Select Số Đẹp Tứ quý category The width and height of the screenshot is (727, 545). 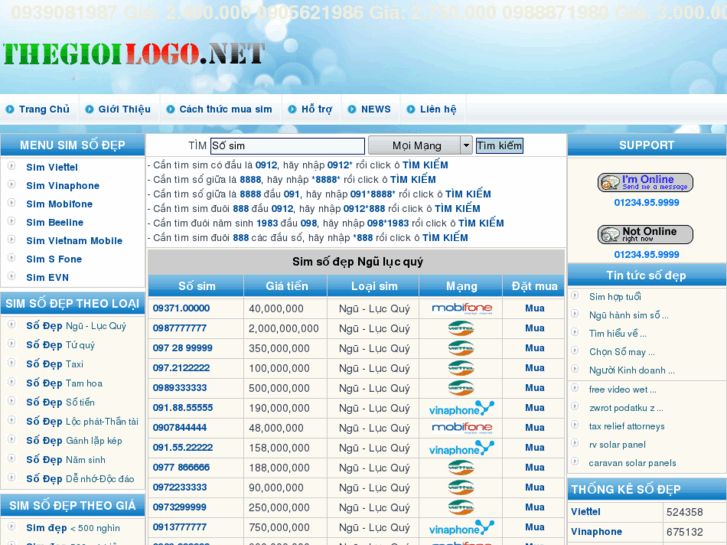pyautogui.click(x=60, y=345)
